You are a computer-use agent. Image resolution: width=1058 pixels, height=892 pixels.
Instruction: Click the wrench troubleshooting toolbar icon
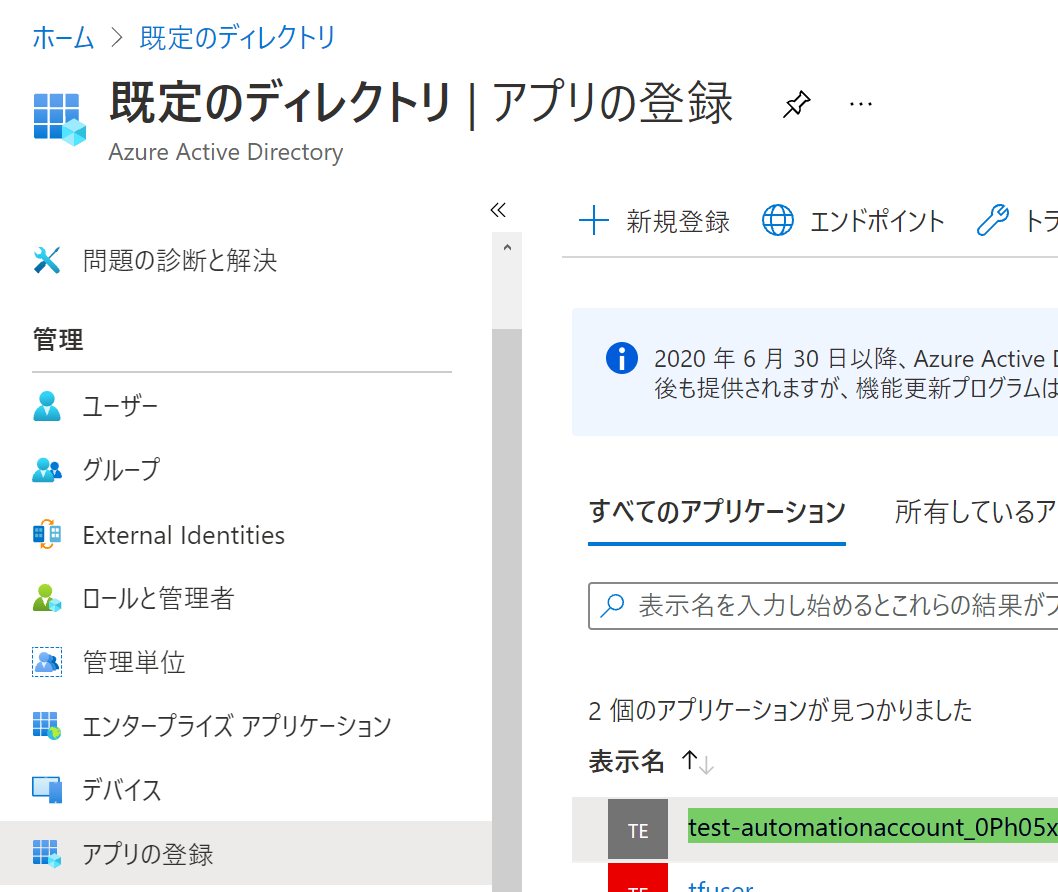click(993, 221)
